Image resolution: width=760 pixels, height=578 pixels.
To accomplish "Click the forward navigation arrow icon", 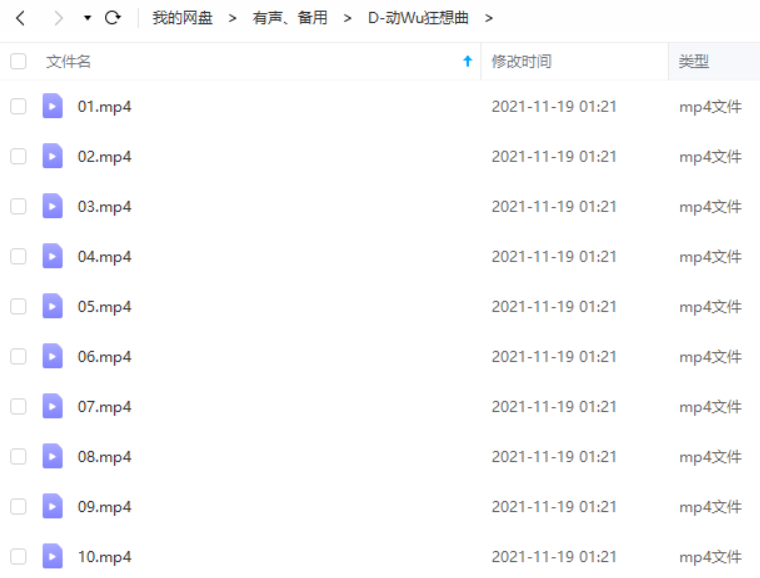I will click(59, 18).
